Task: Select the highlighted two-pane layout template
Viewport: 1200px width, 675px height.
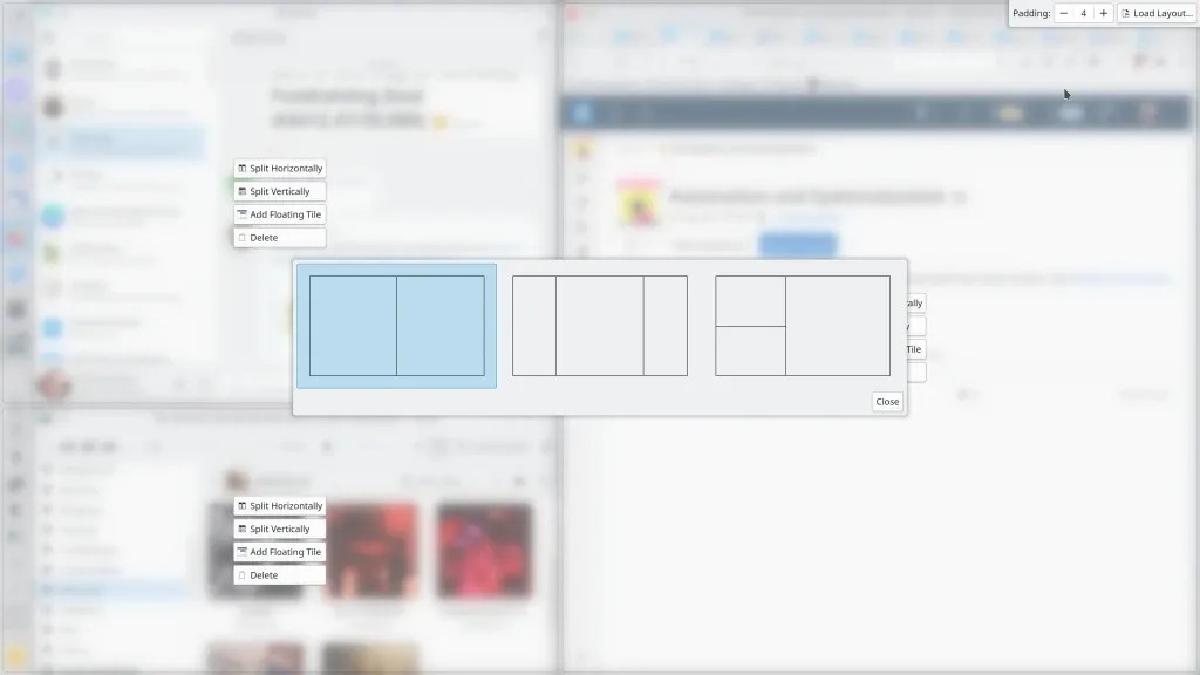Action: [x=396, y=325]
